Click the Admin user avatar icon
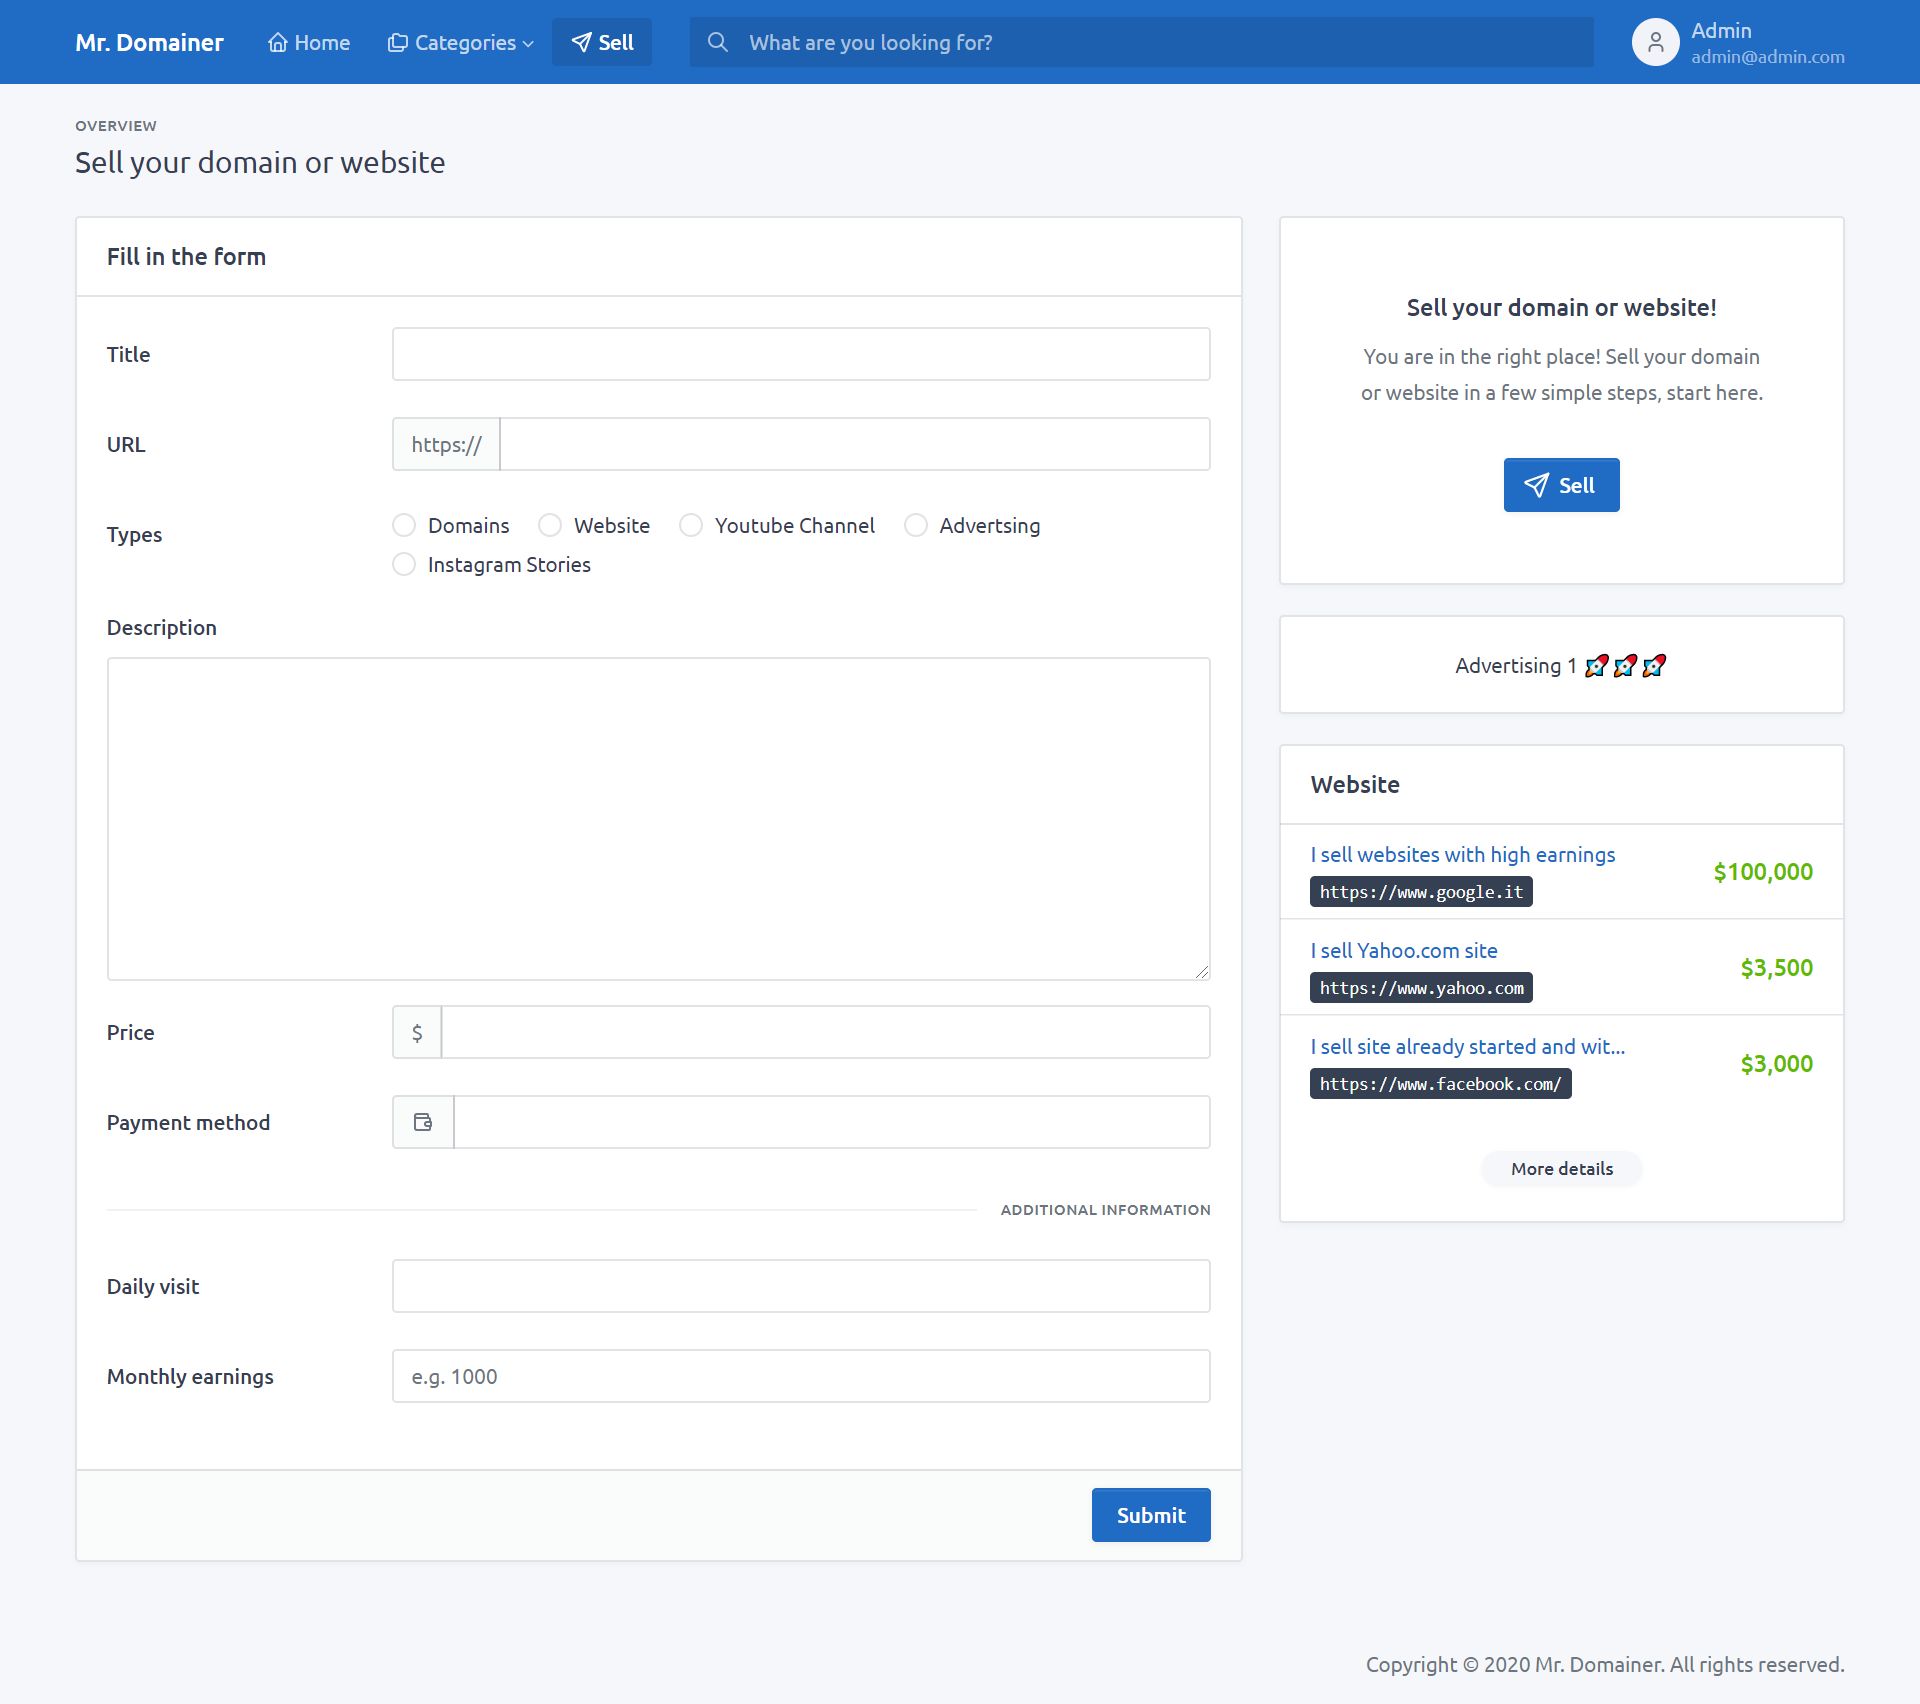The height and width of the screenshot is (1704, 1920). point(1655,42)
